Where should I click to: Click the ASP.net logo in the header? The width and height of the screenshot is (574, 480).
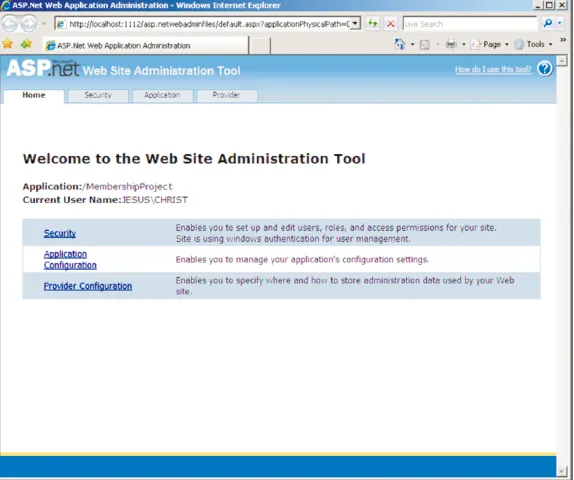42,68
